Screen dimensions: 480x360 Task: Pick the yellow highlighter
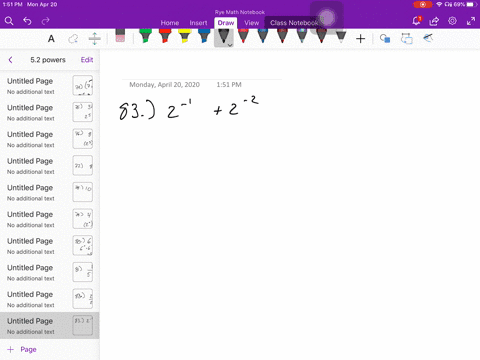(x=185, y=36)
